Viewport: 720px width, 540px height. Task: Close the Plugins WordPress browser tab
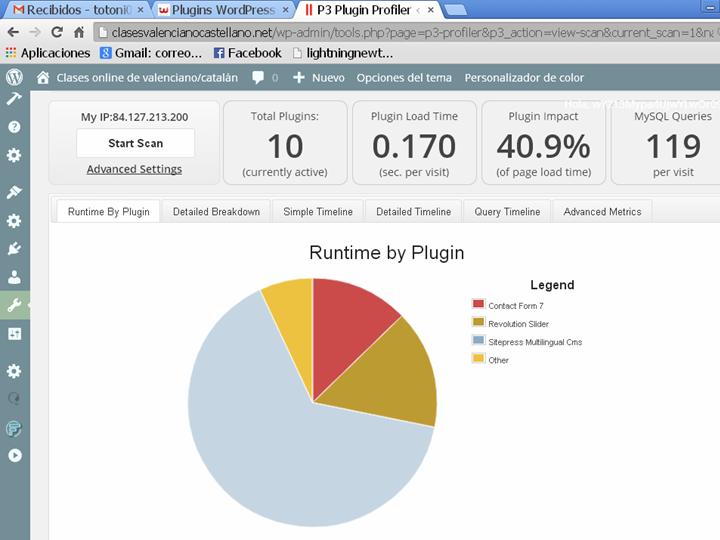286,10
